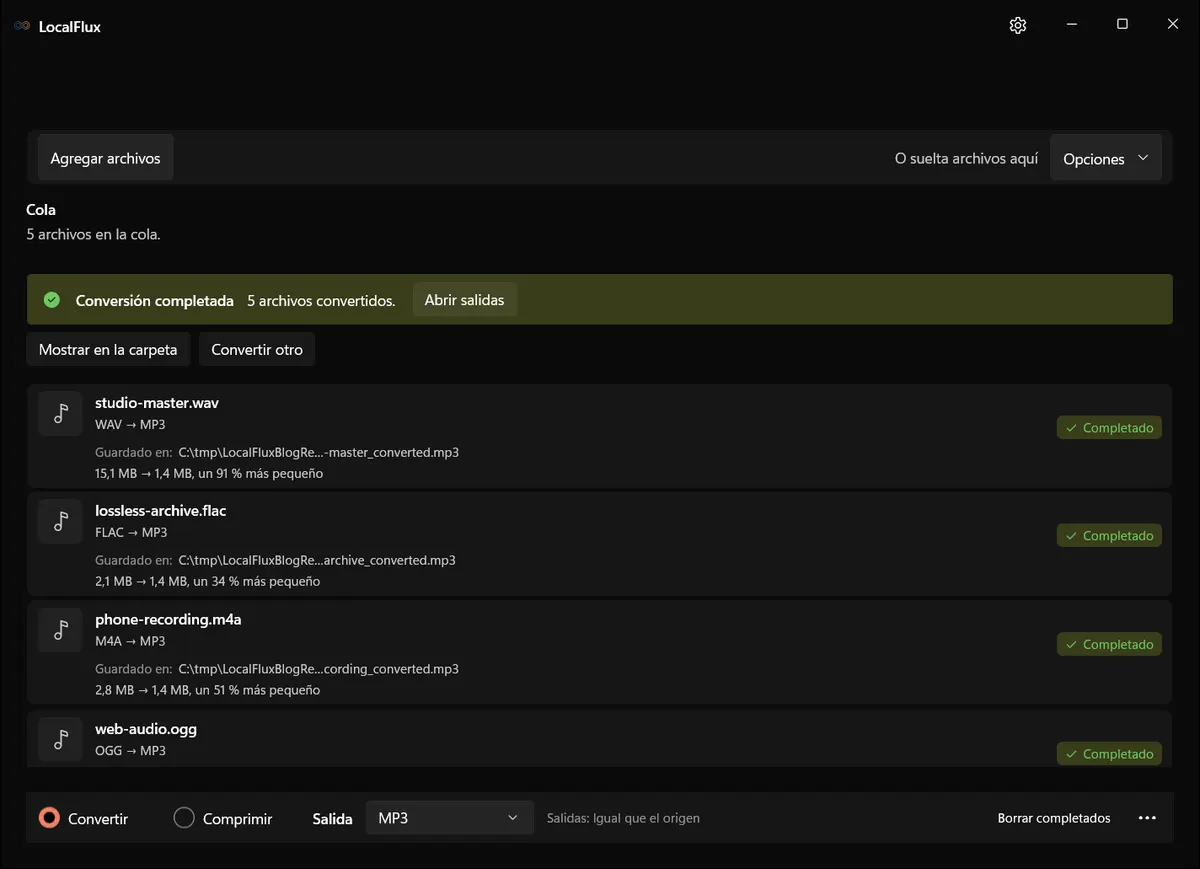Click the 'OGG → MP3' conversion label
Viewport: 1200px width, 869px height.
pyautogui.click(x=130, y=750)
